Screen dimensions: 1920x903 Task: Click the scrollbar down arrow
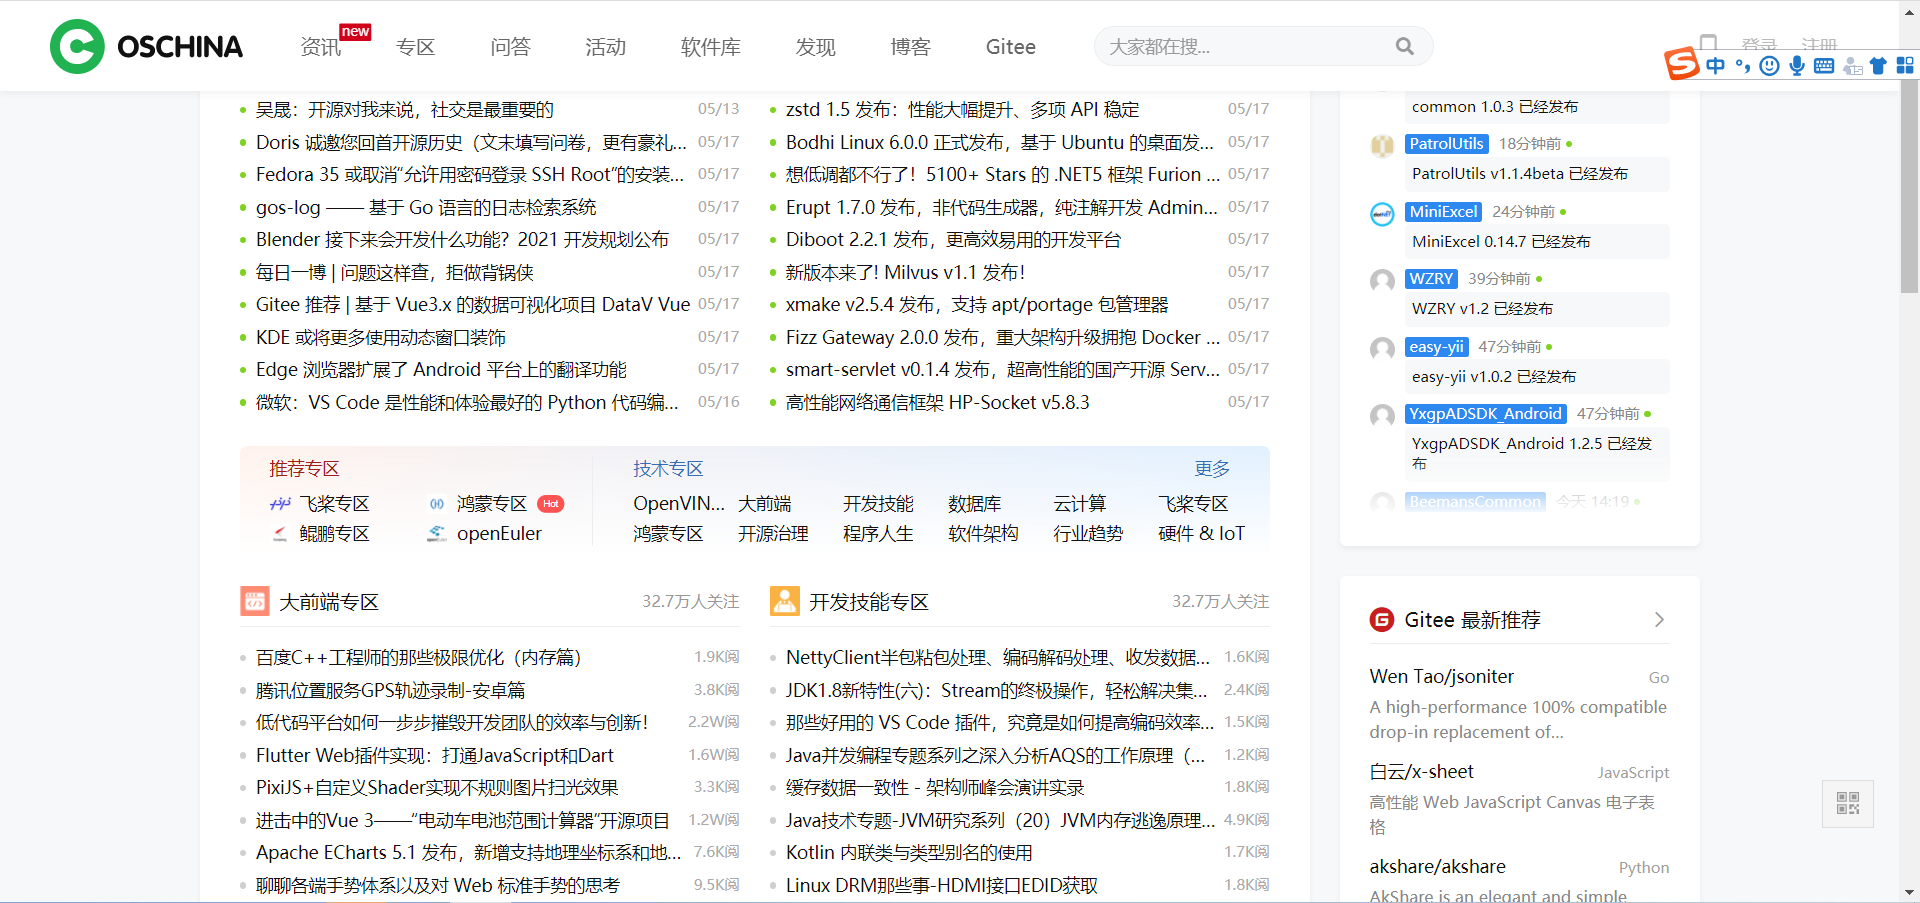(1910, 893)
